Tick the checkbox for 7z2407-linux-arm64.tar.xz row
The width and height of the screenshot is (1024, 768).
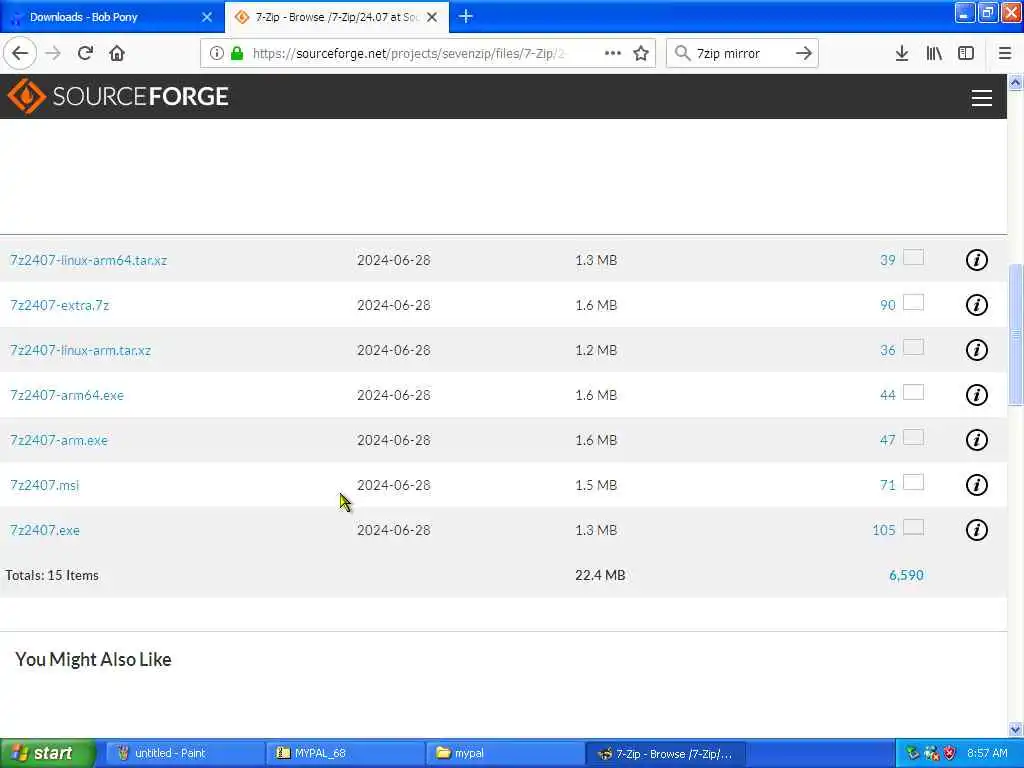point(913,257)
